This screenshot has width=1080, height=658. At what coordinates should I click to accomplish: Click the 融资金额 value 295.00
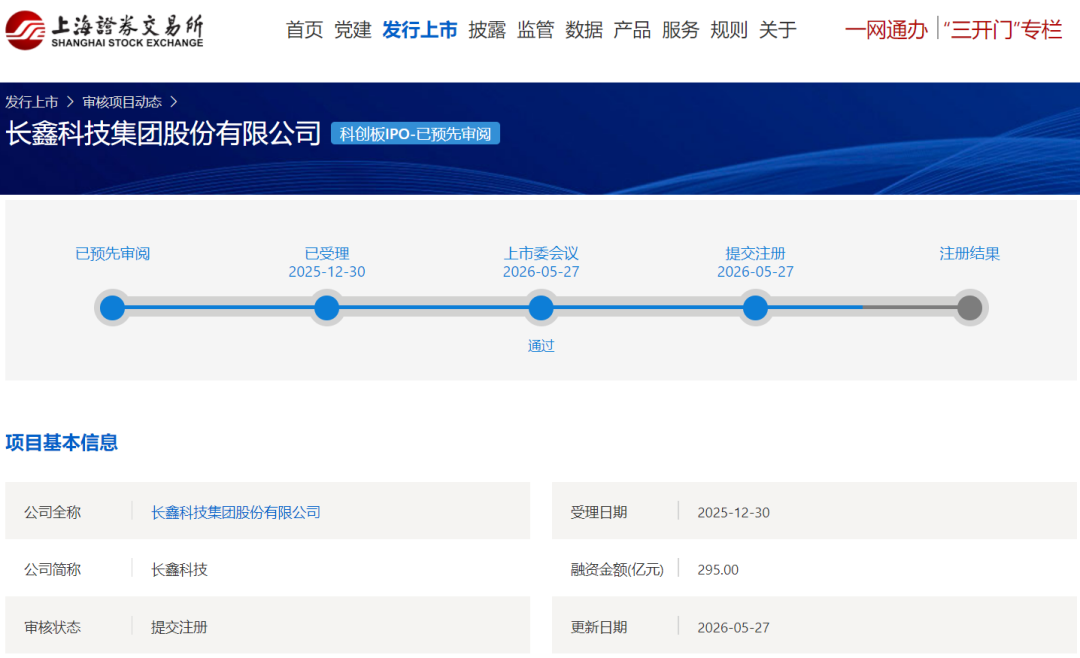(718, 570)
